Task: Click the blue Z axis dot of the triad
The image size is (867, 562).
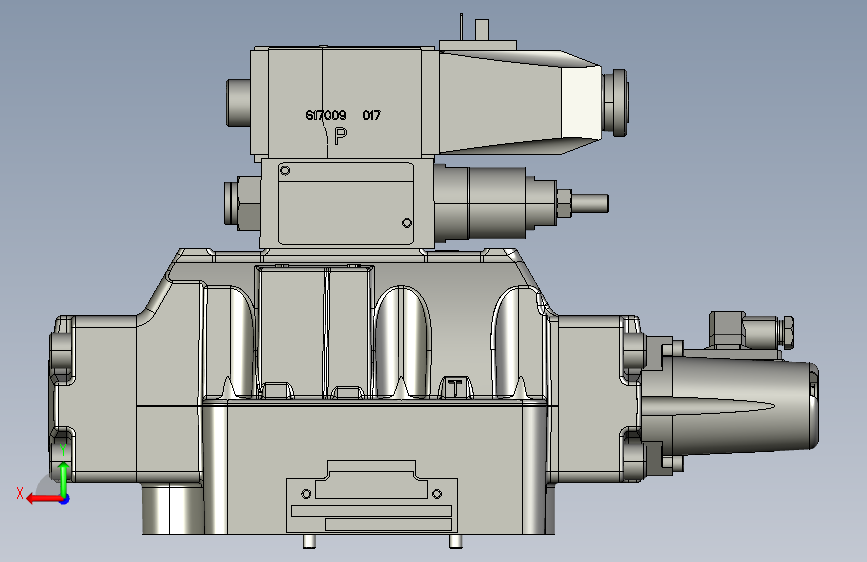Action: click(x=65, y=499)
